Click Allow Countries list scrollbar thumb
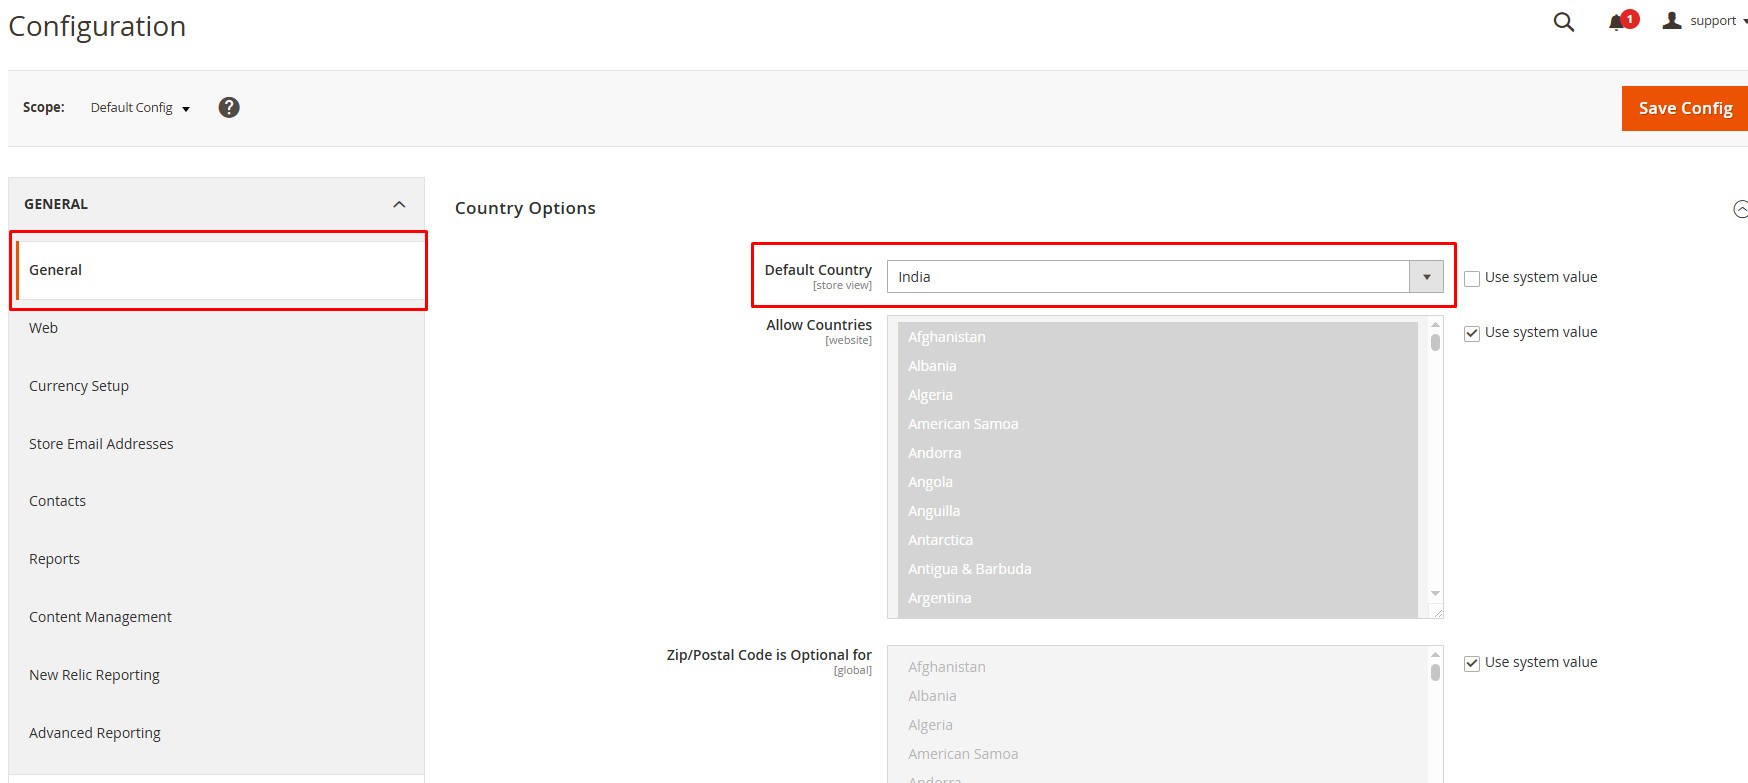The width and height of the screenshot is (1748, 783). 1435,342
